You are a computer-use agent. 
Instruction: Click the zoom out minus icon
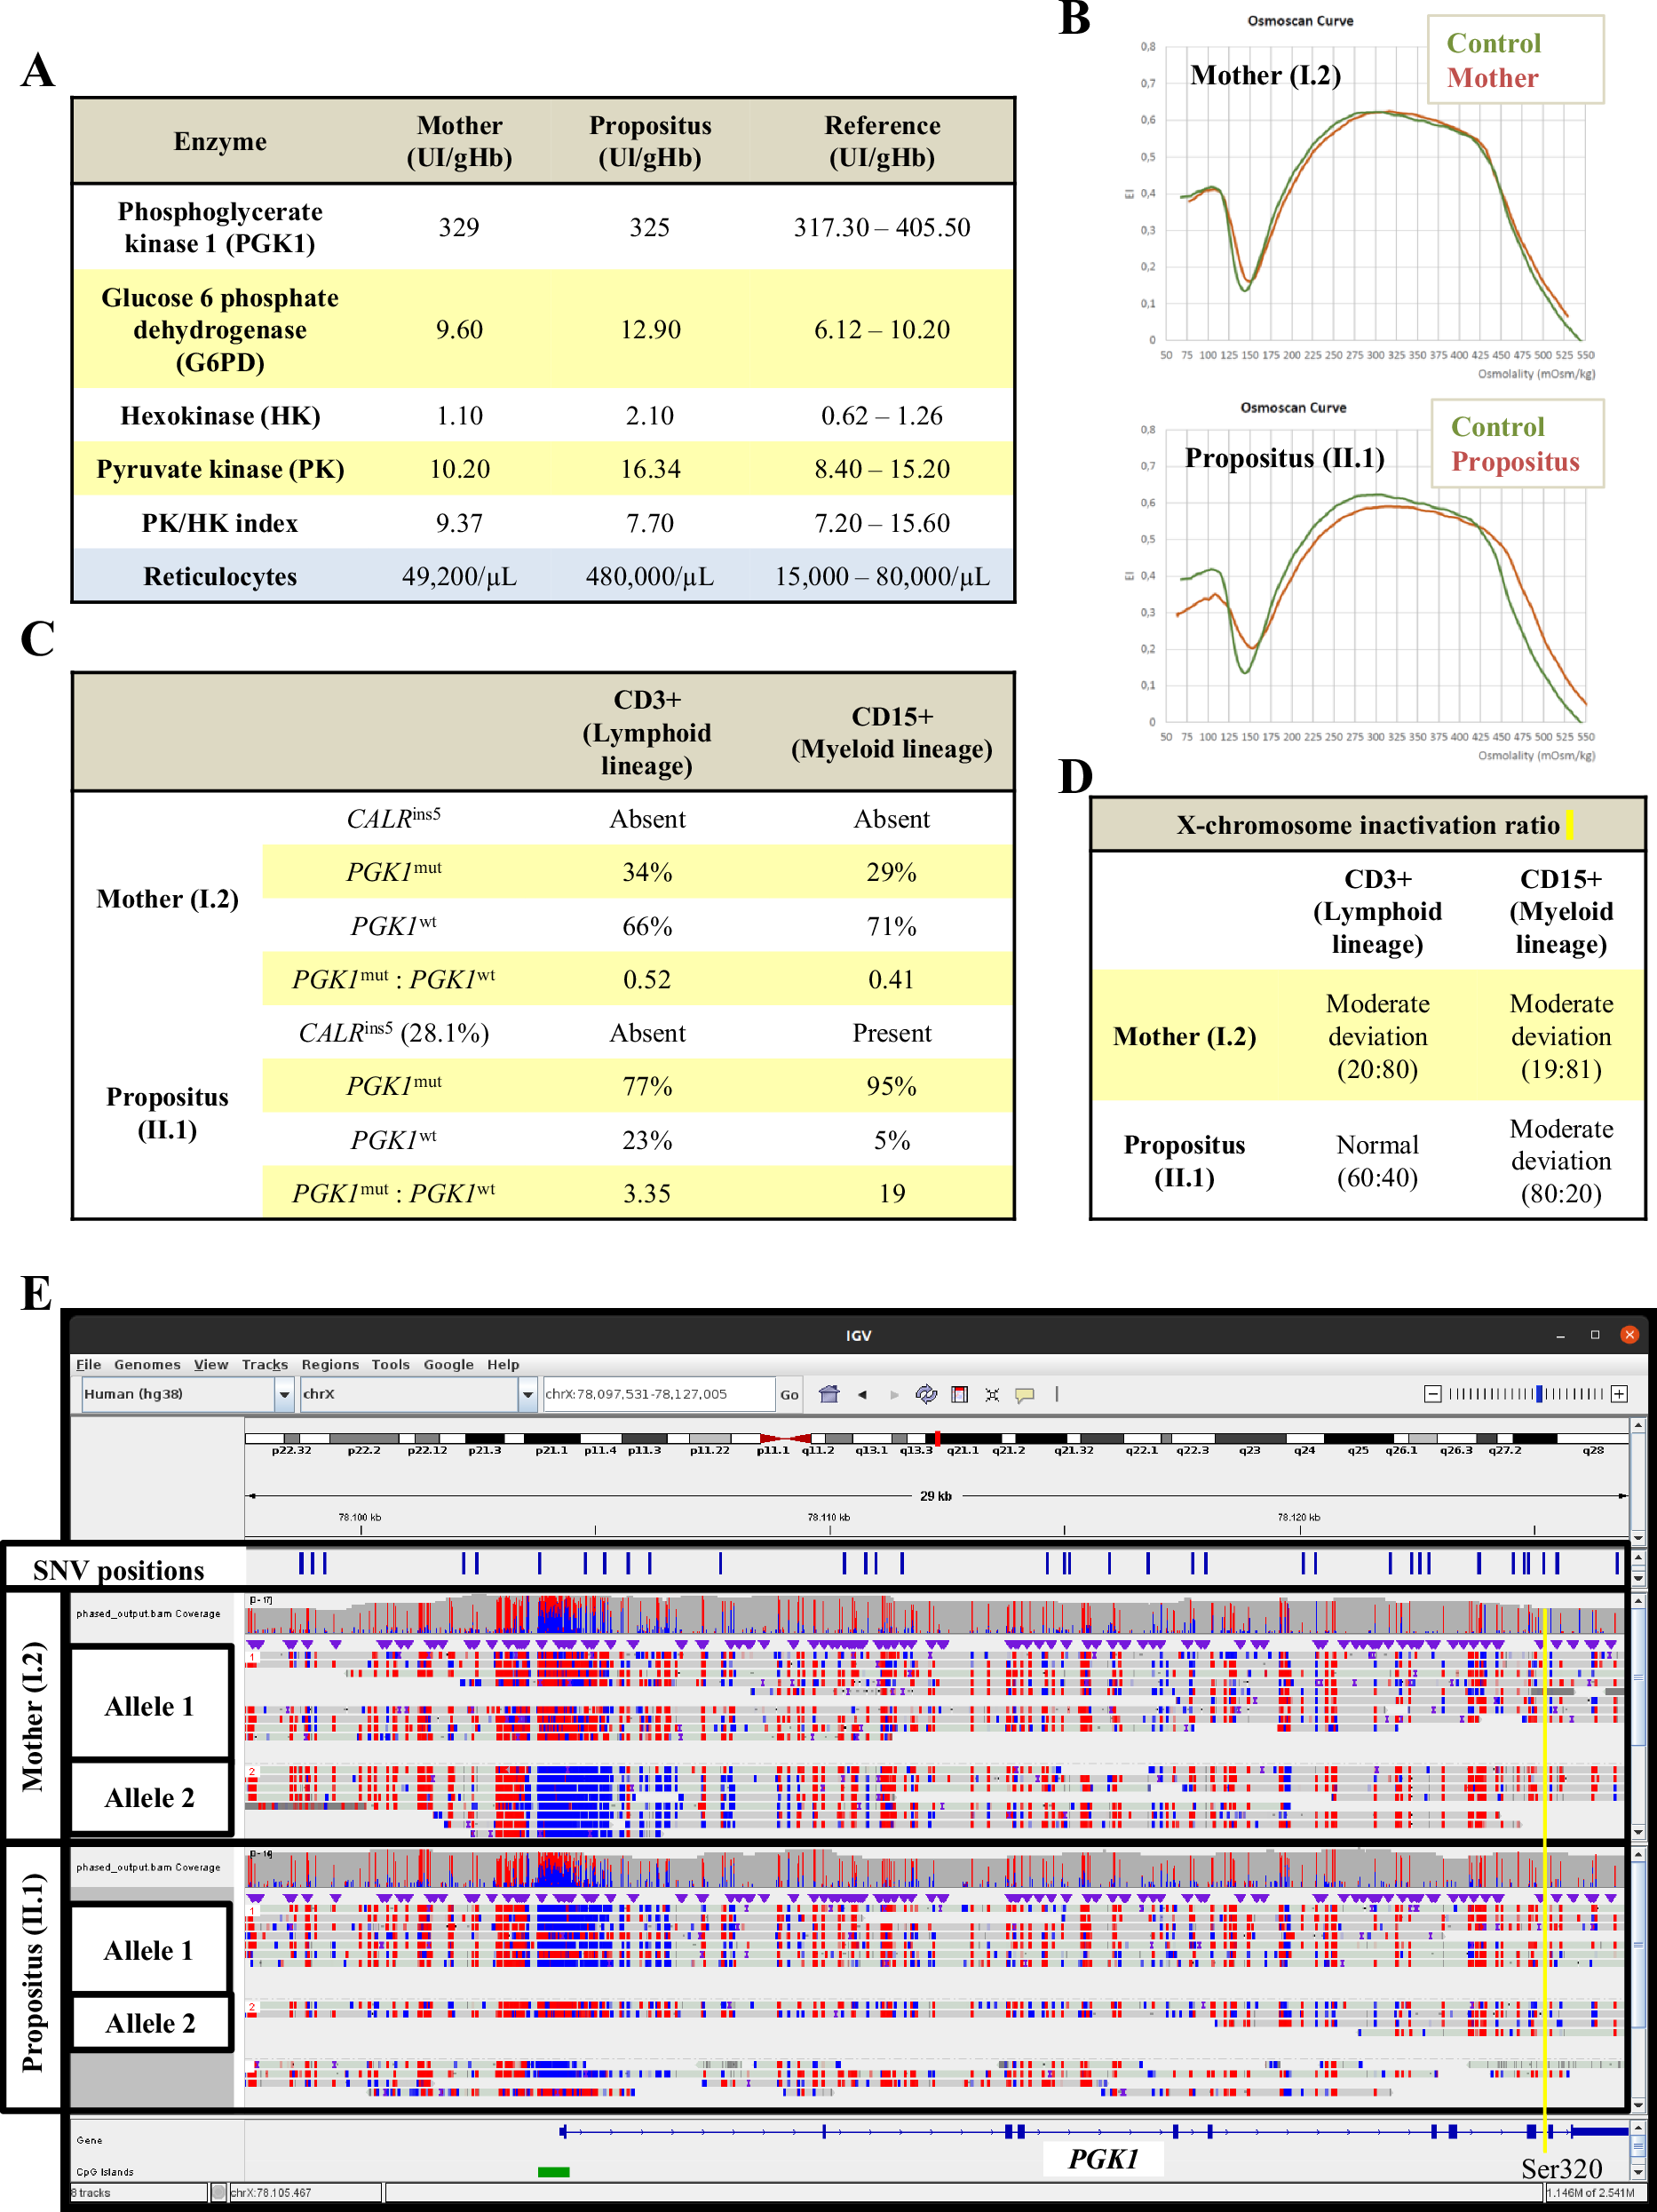(1432, 1394)
